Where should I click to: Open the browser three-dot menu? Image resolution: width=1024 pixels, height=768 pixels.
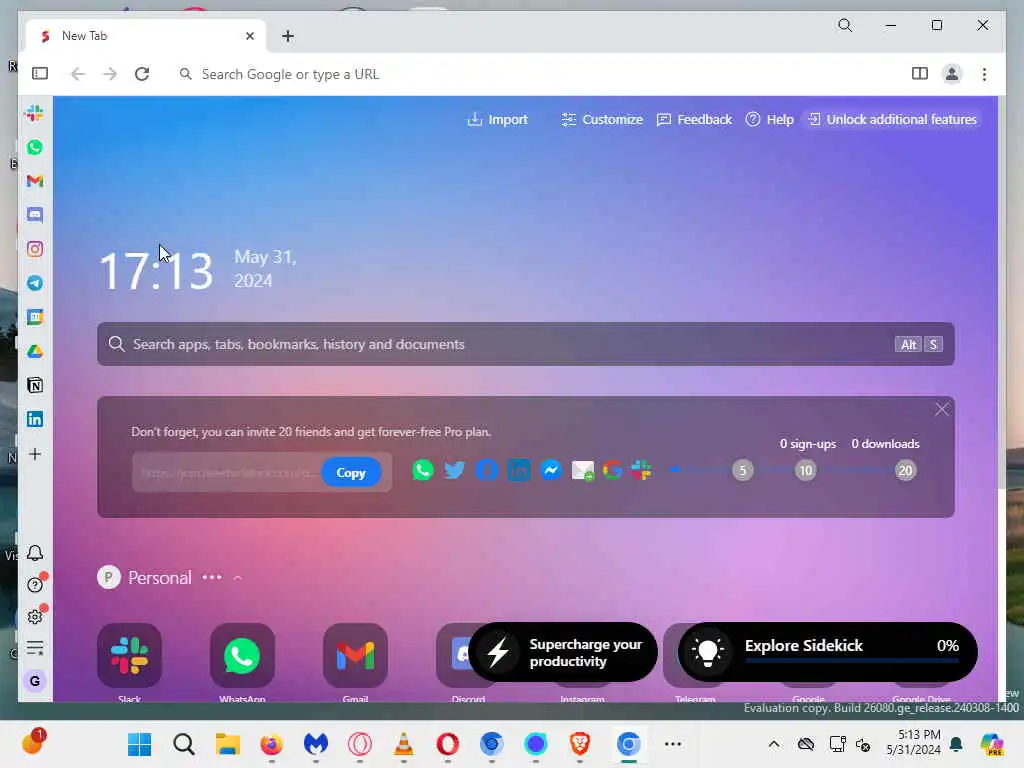tap(984, 74)
